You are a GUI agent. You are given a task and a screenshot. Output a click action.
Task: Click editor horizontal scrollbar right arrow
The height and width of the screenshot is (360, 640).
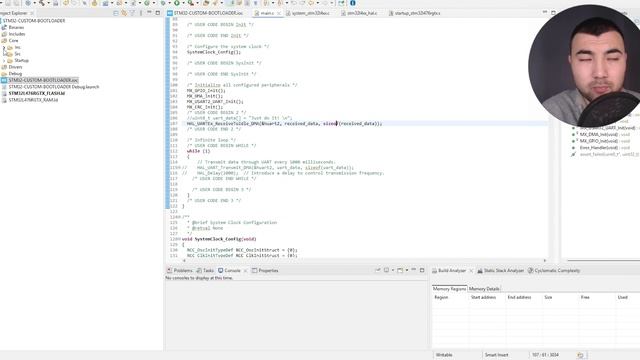pyautogui.click(x=544, y=260)
